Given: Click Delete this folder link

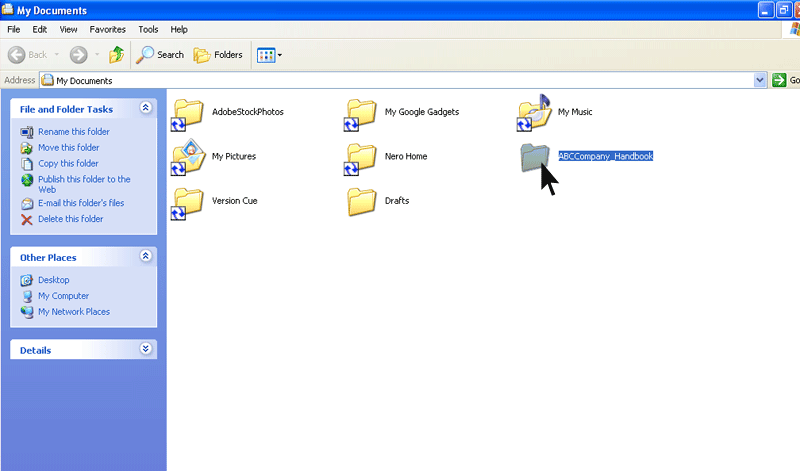Looking at the screenshot, I should [71, 219].
